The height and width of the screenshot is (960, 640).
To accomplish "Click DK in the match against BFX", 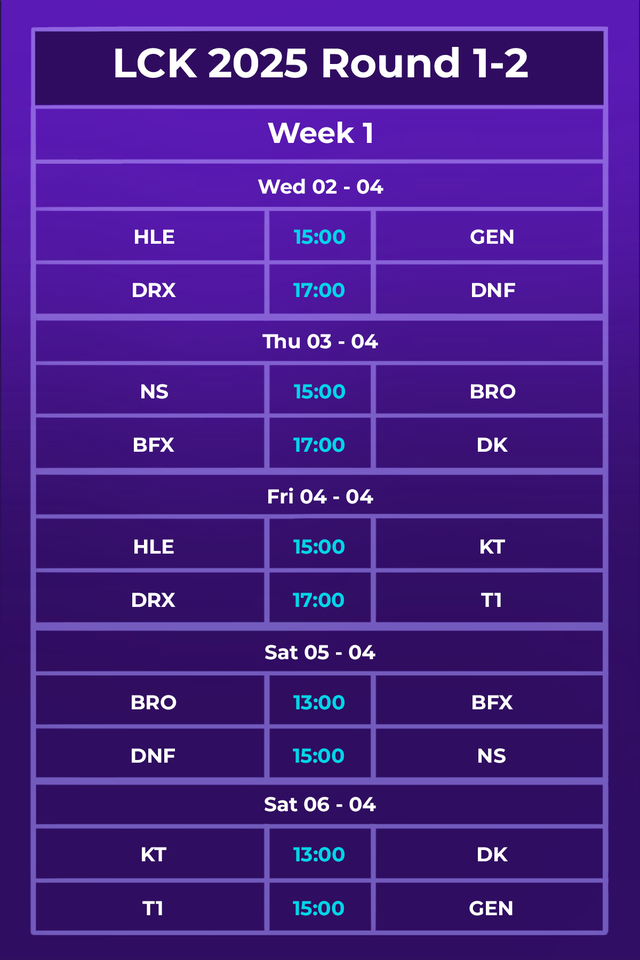I will click(x=492, y=445).
